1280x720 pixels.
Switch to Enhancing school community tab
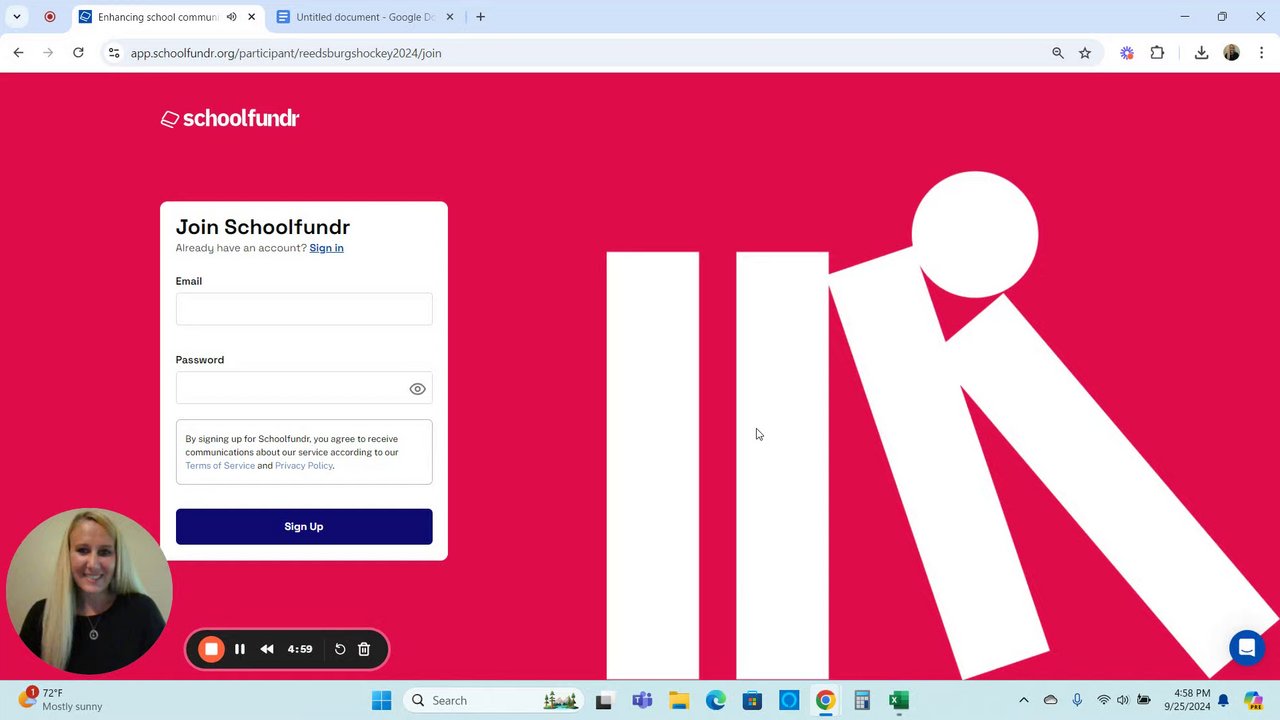tap(158, 17)
